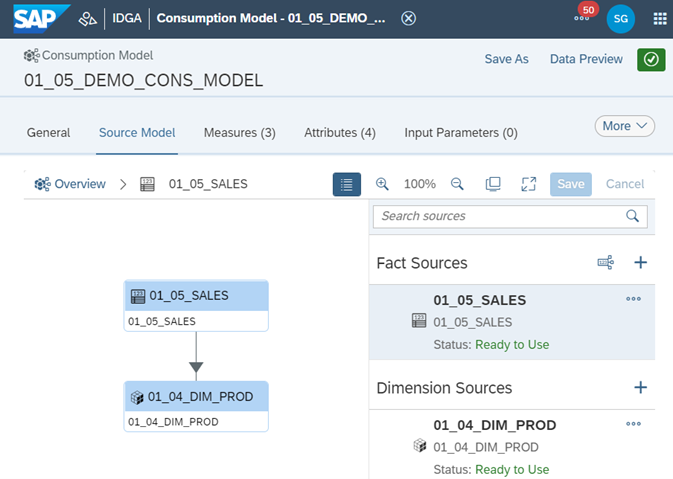Switch to the Attributes (4) tab

tap(339, 132)
